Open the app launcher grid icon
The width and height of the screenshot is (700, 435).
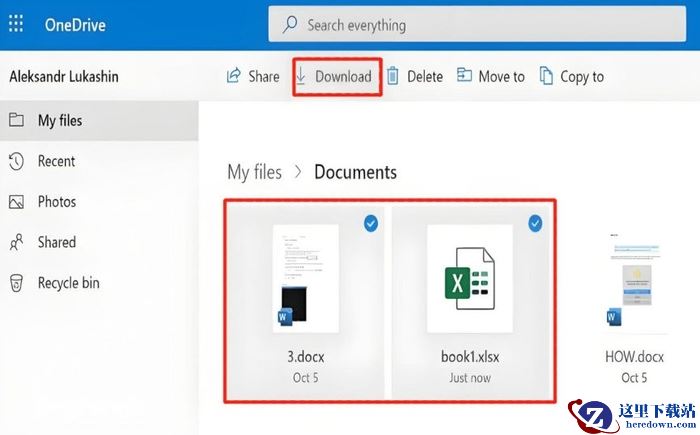pyautogui.click(x=16, y=23)
